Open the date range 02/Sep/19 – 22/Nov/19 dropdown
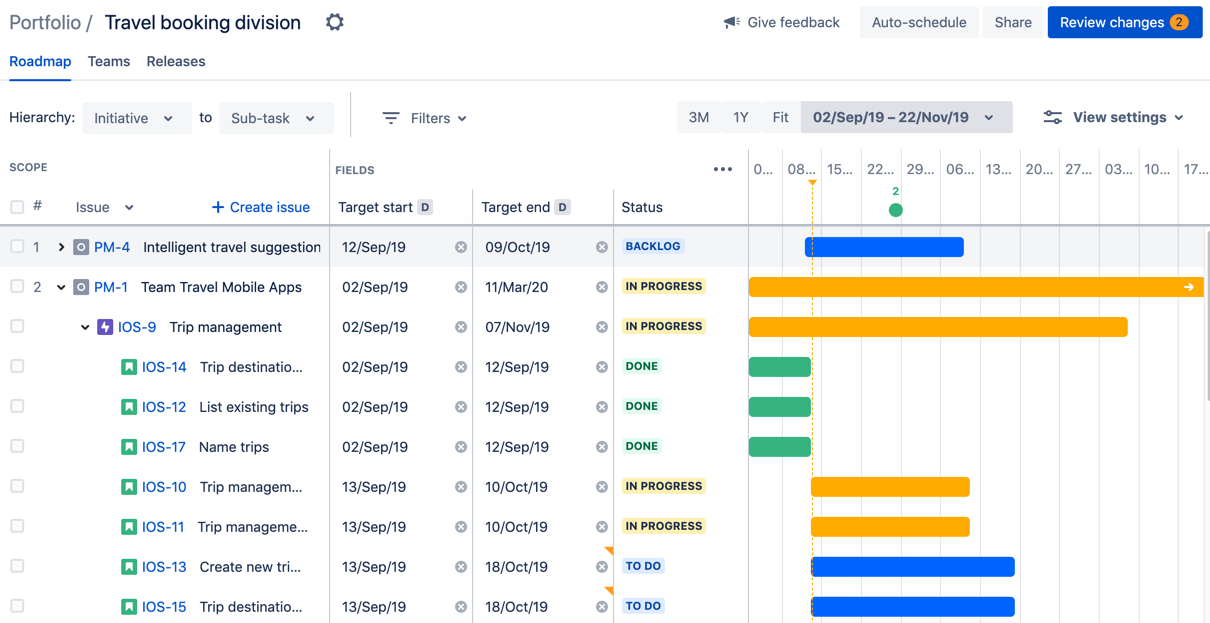The height and width of the screenshot is (623, 1210). coord(906,117)
